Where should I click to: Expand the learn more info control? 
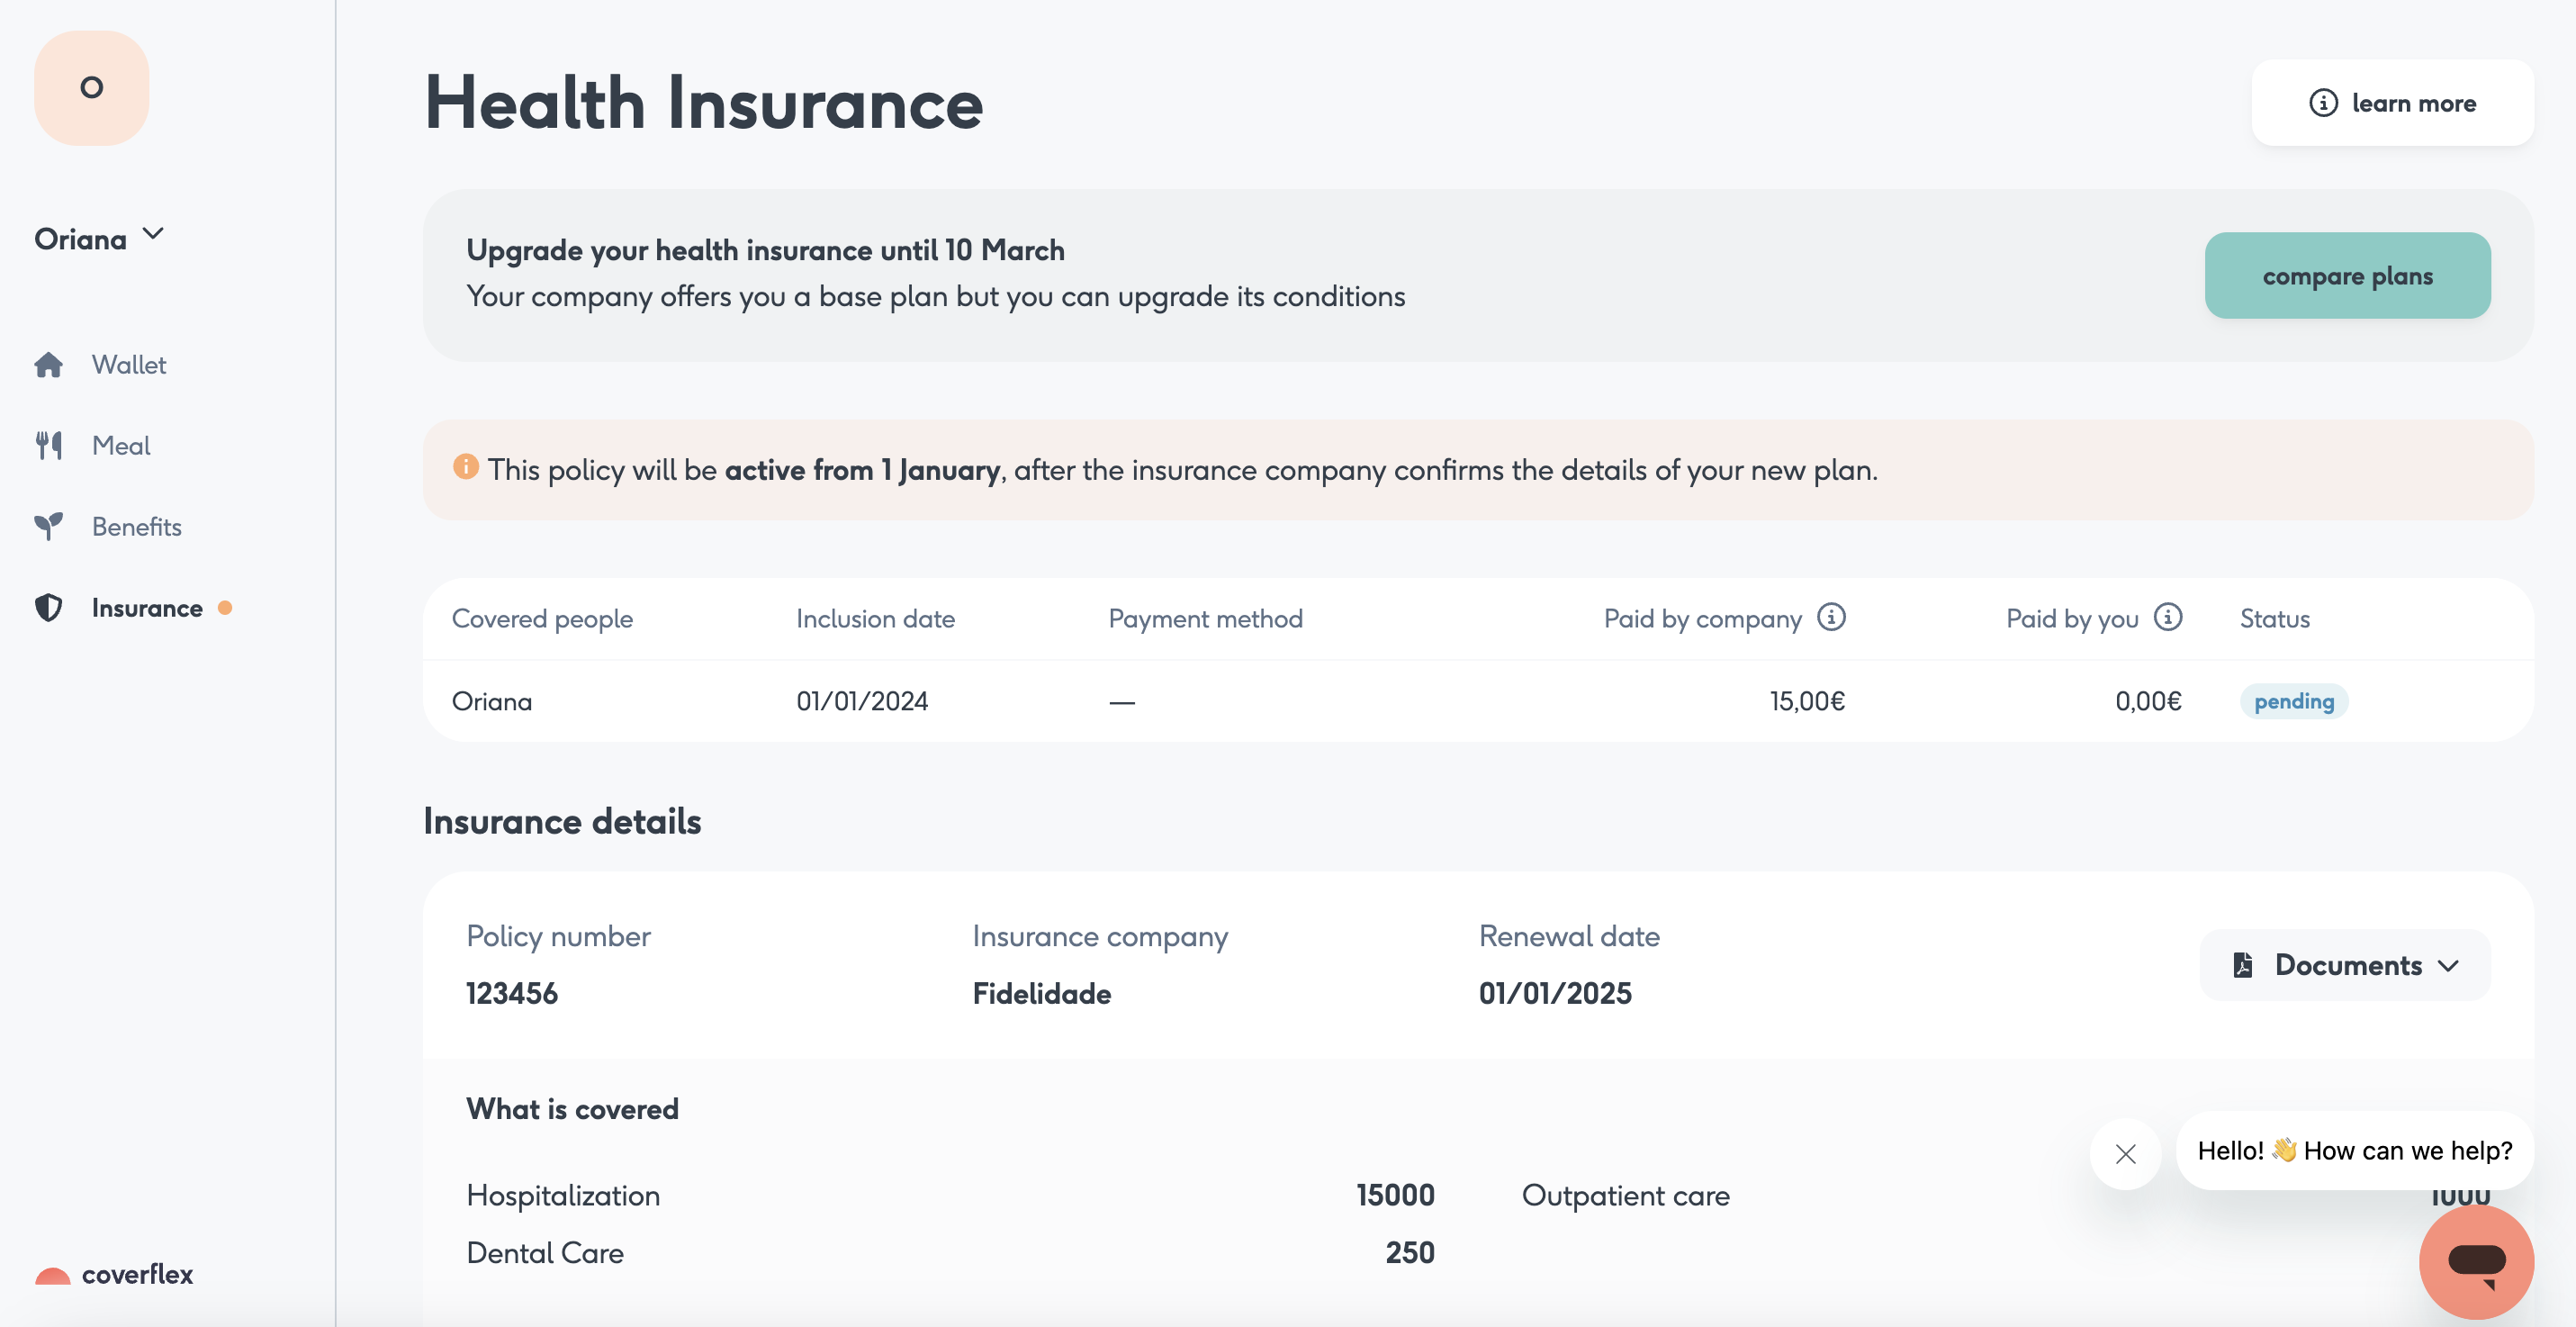coord(2323,103)
